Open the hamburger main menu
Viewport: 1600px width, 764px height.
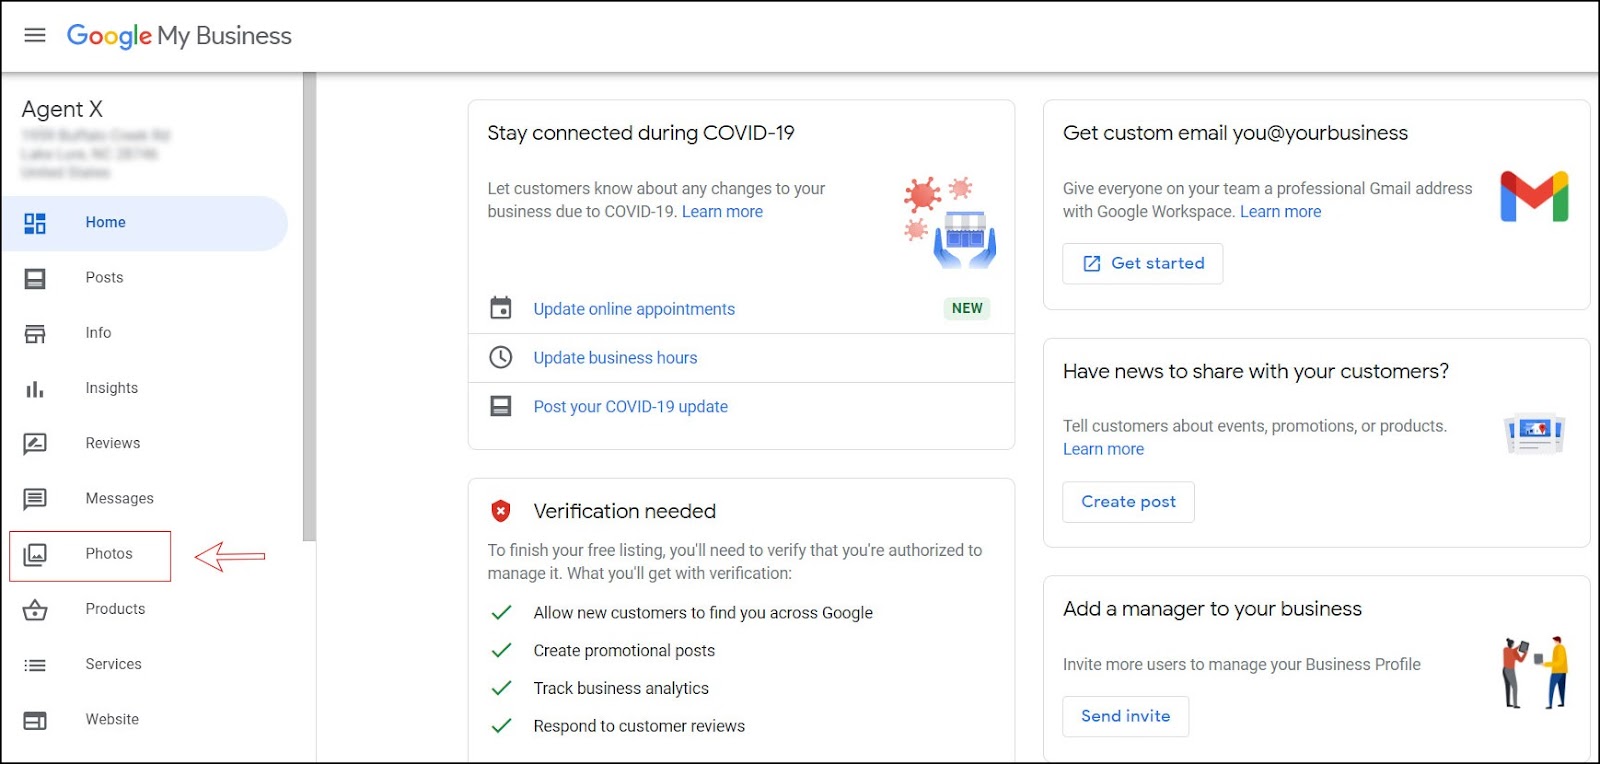coord(35,36)
